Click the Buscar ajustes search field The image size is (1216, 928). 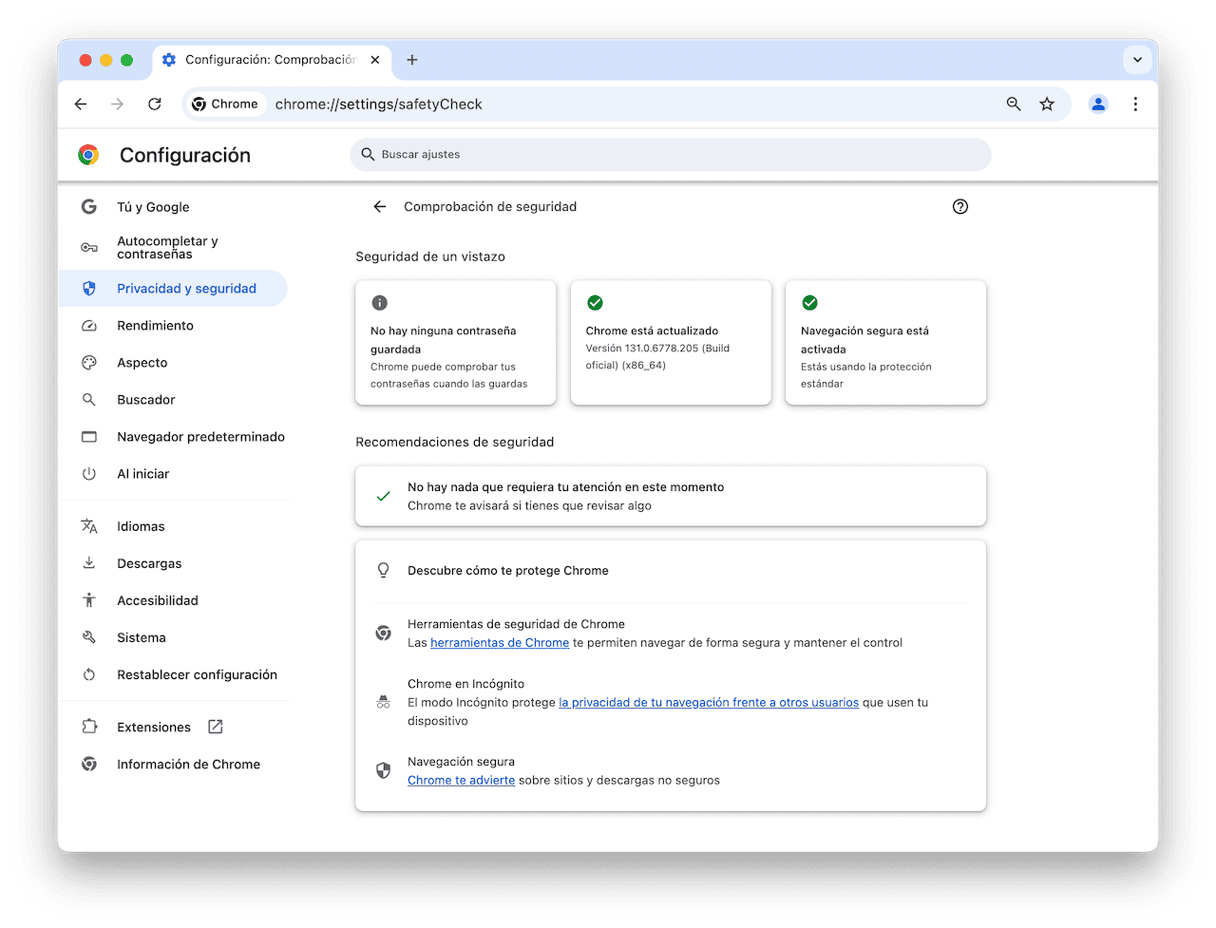click(670, 155)
